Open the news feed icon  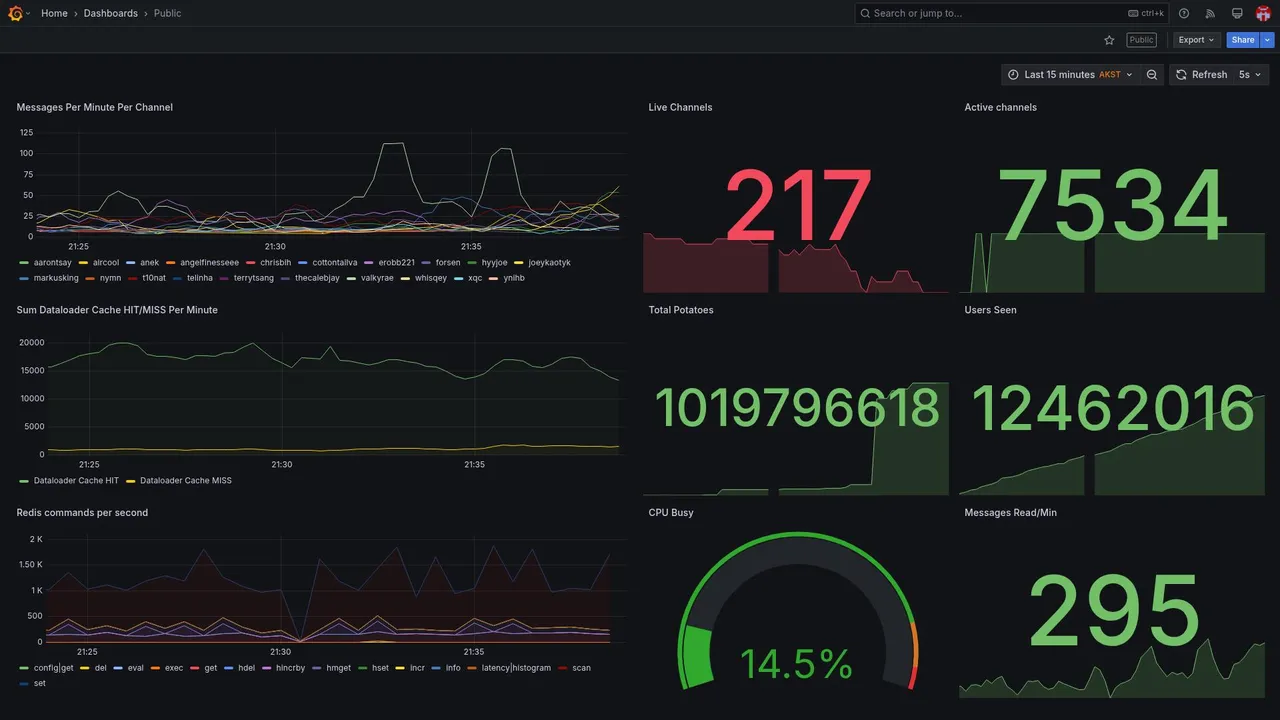click(x=1210, y=13)
